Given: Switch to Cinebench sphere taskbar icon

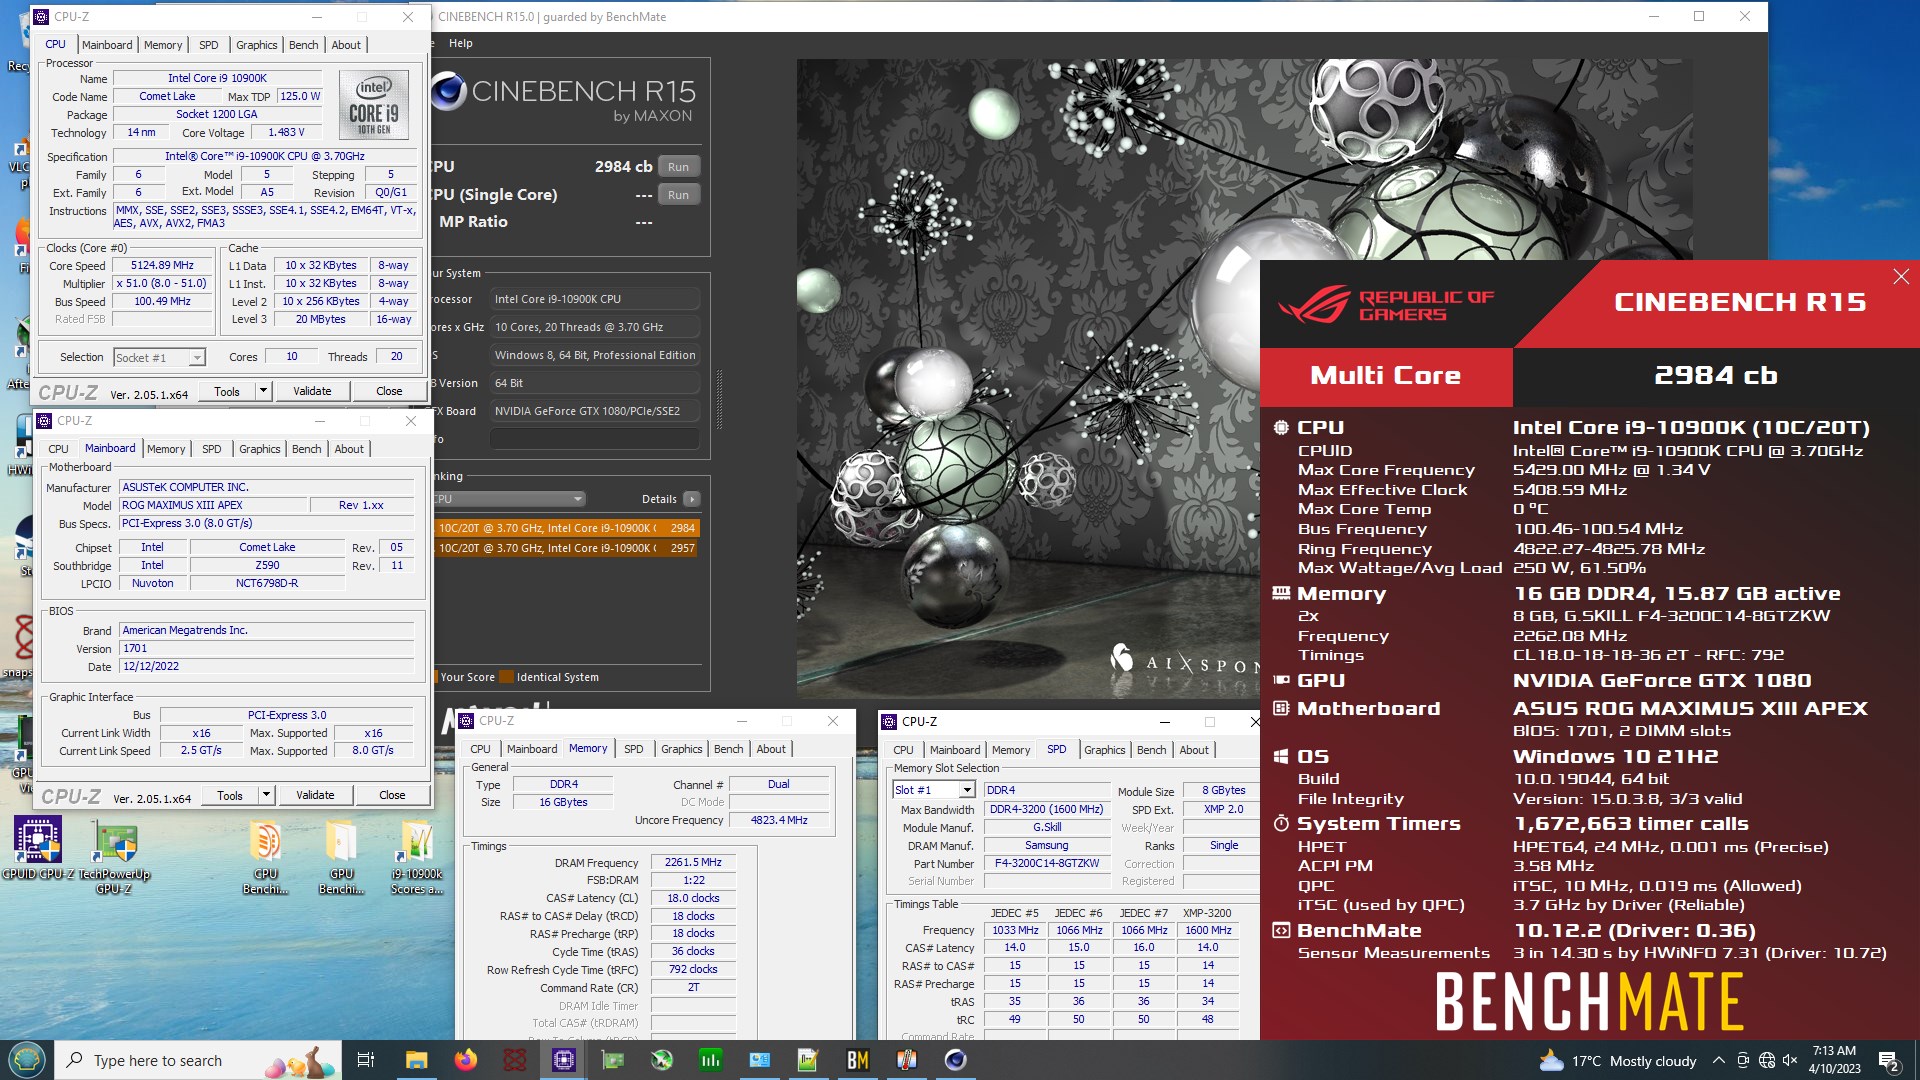Looking at the screenshot, I should pos(955,1060).
